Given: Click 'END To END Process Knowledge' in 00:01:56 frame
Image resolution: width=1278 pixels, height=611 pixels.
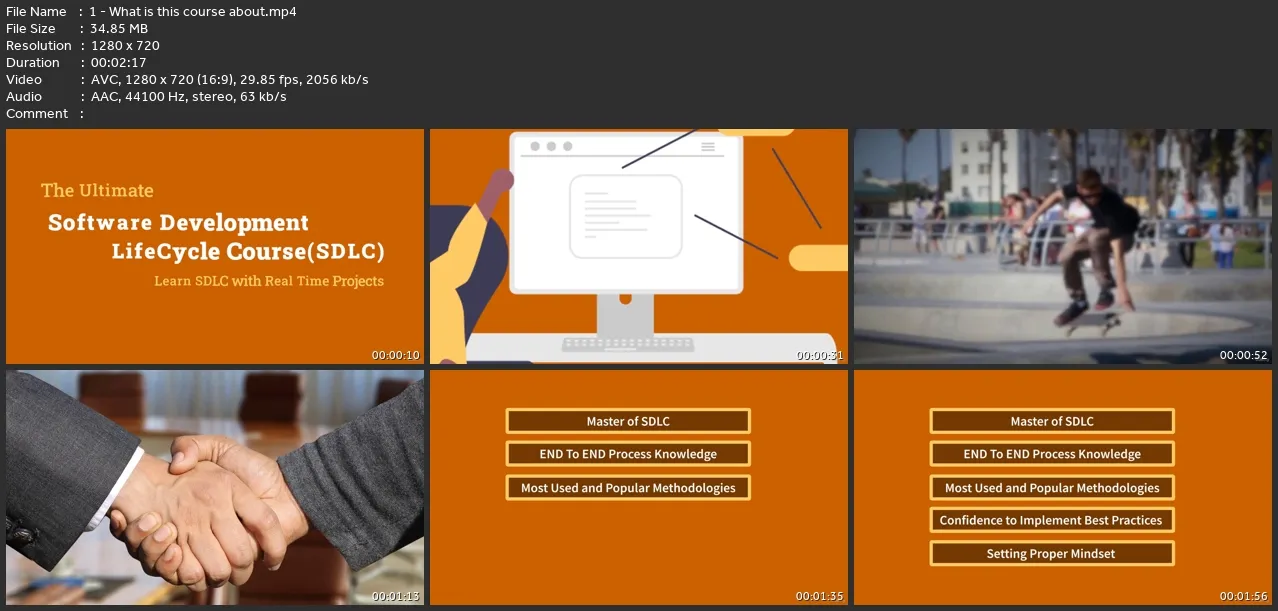Looking at the screenshot, I should tap(1052, 454).
